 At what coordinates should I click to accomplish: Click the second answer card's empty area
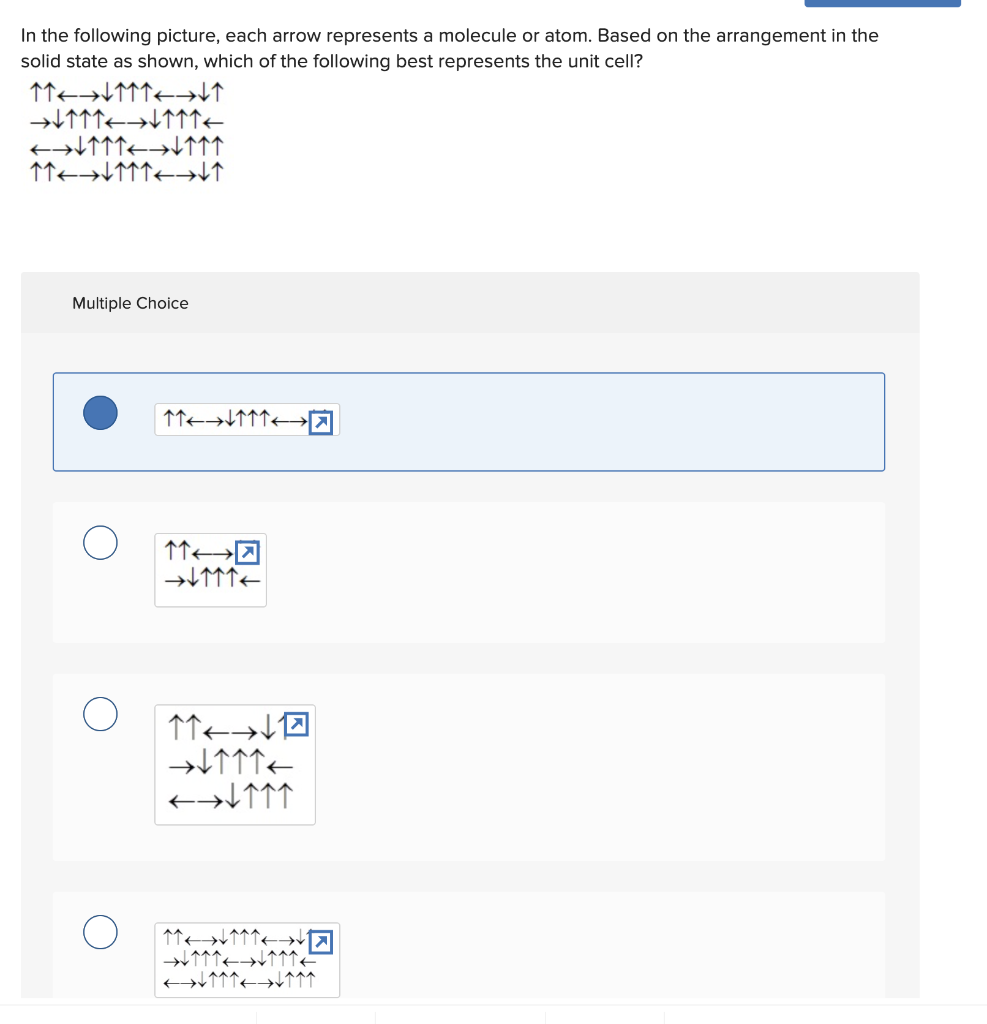575,573
